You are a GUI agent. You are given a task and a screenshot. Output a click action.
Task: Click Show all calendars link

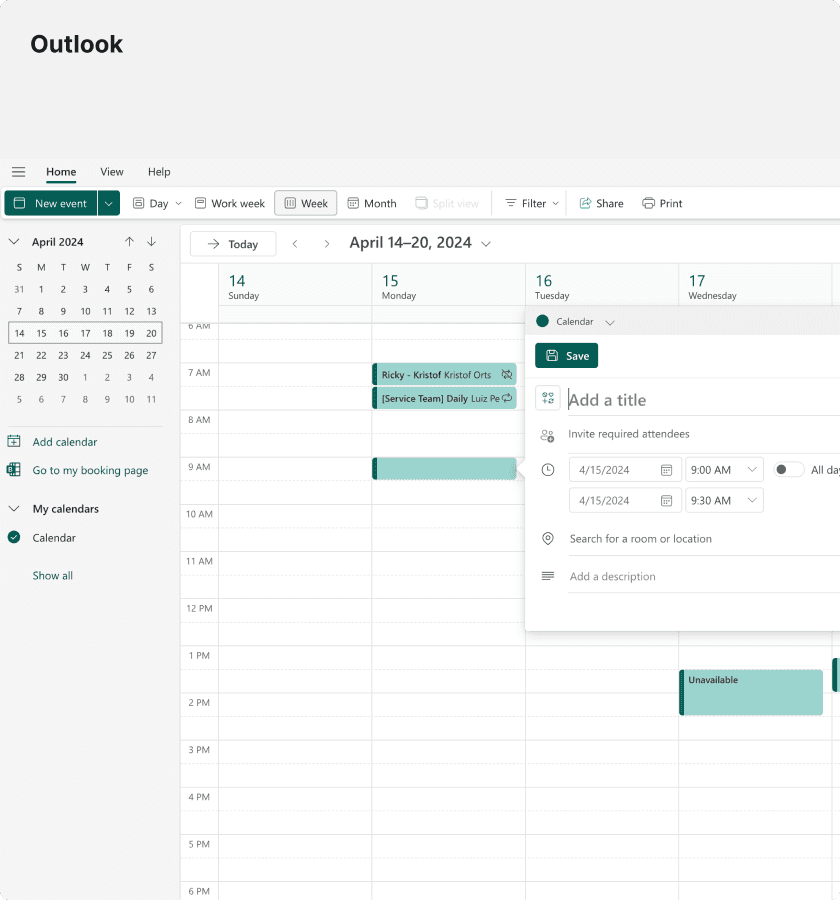52,576
